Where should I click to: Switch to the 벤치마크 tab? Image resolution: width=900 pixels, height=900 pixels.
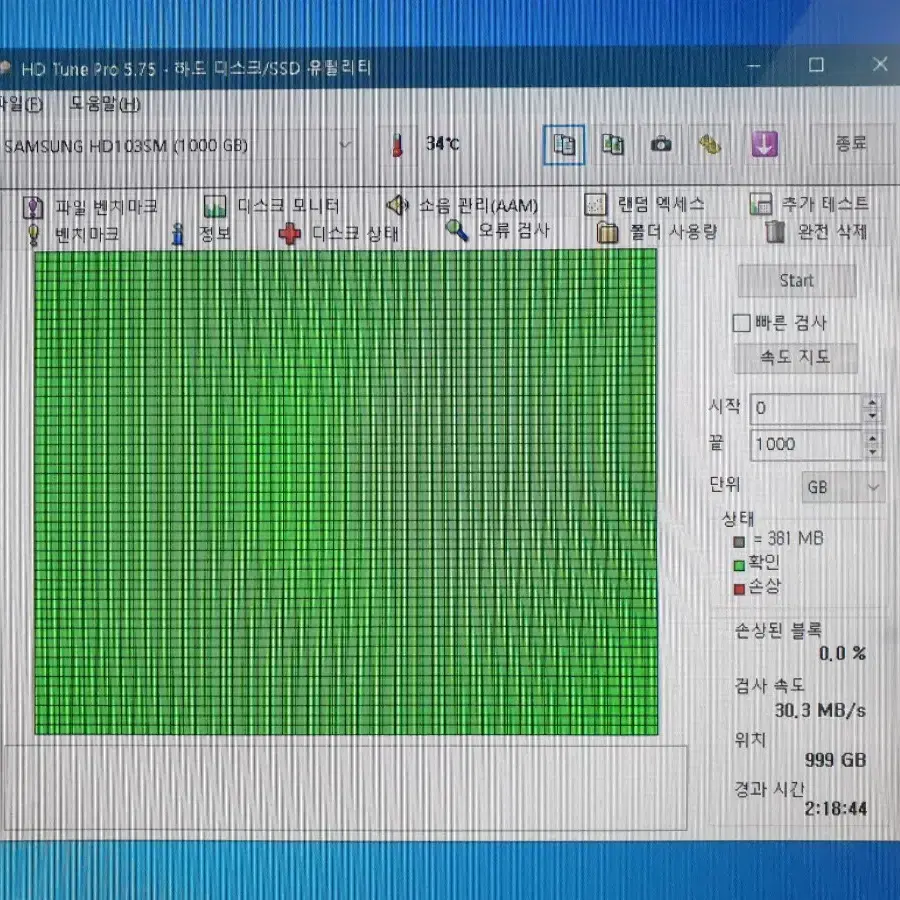(73, 234)
